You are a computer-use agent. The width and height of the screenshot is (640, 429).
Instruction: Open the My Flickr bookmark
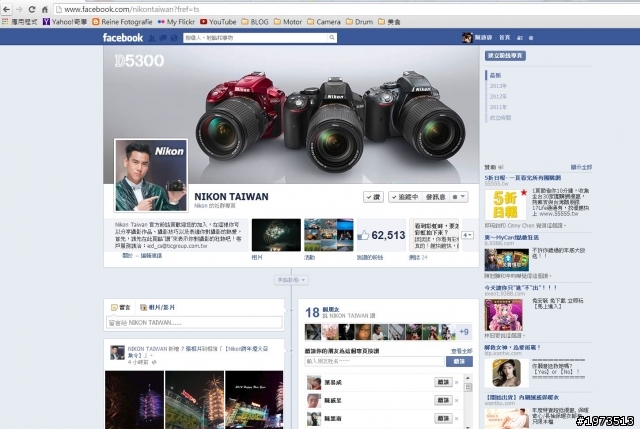[176, 22]
